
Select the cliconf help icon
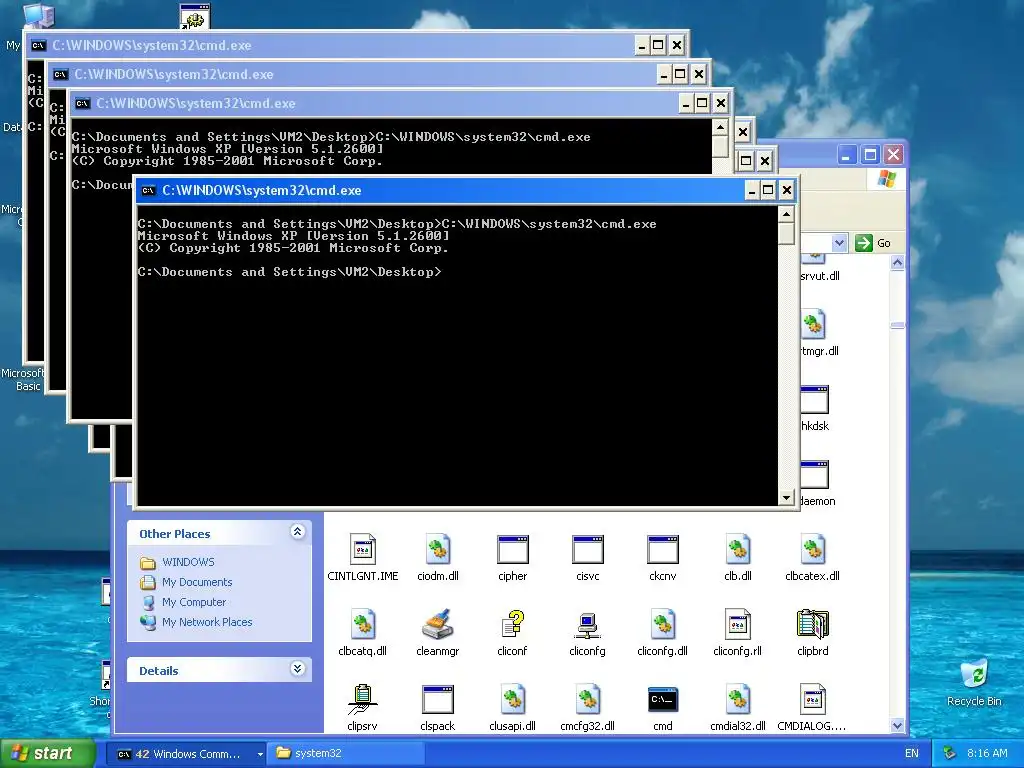[x=513, y=624]
